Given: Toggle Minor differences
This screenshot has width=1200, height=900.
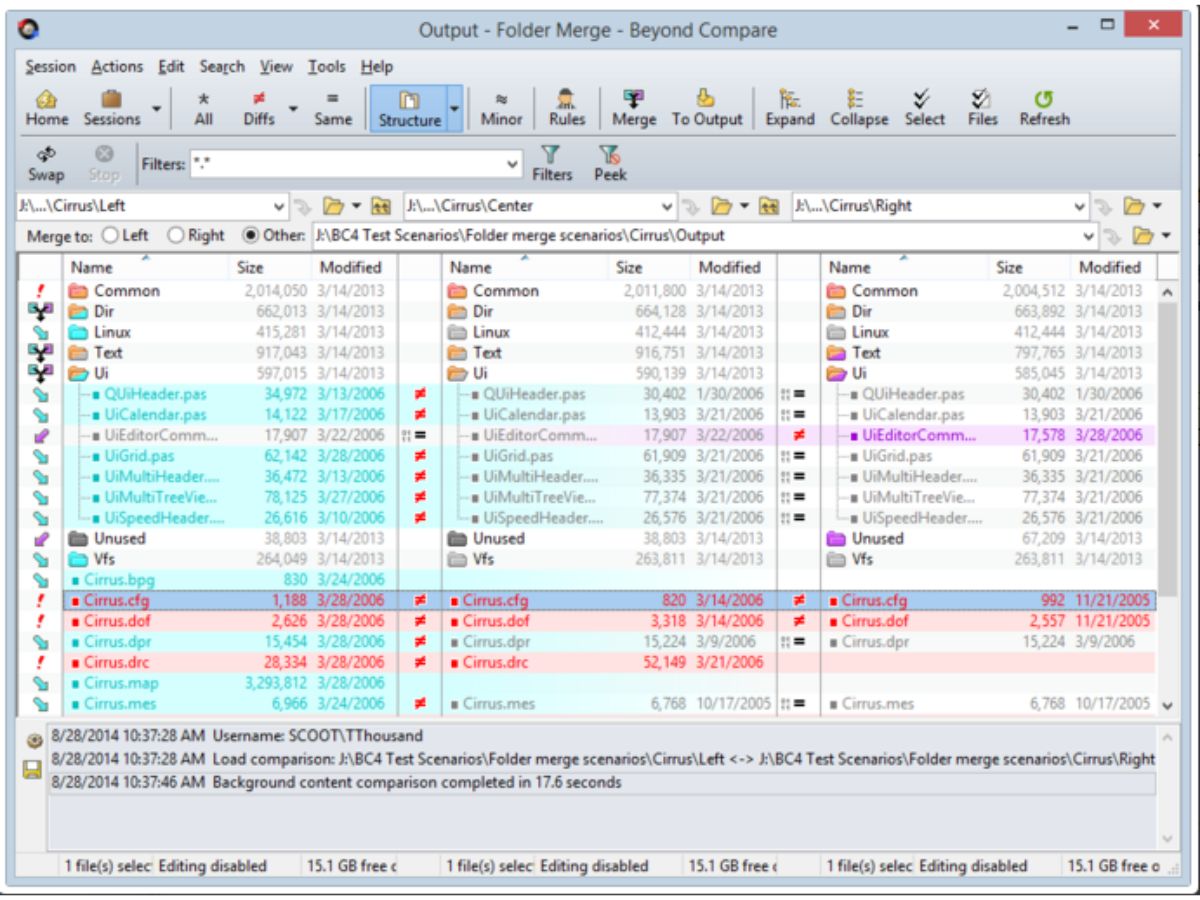Looking at the screenshot, I should [x=502, y=108].
